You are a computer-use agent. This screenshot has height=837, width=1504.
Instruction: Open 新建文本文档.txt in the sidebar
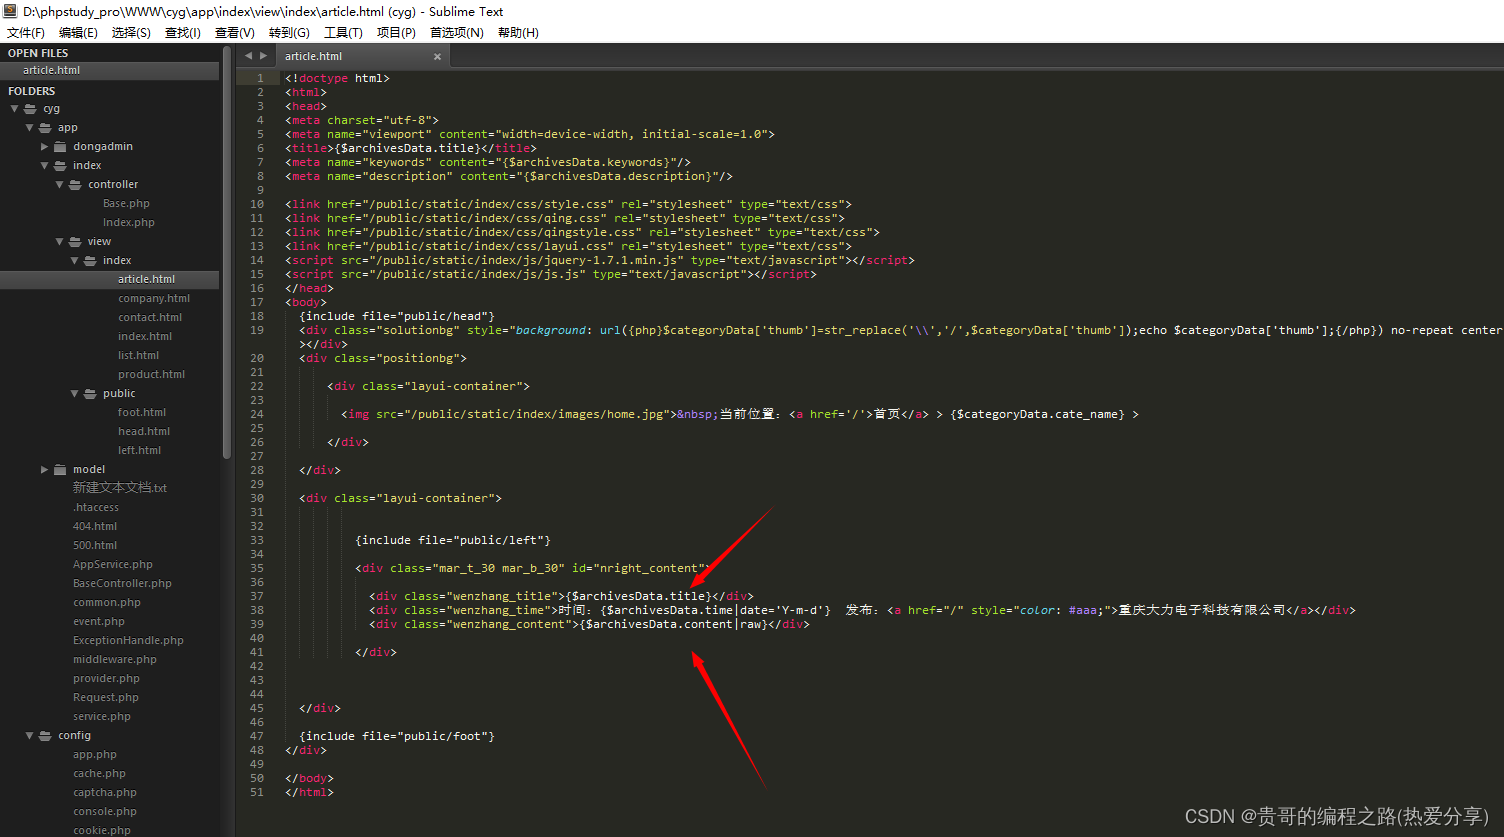tap(120, 488)
